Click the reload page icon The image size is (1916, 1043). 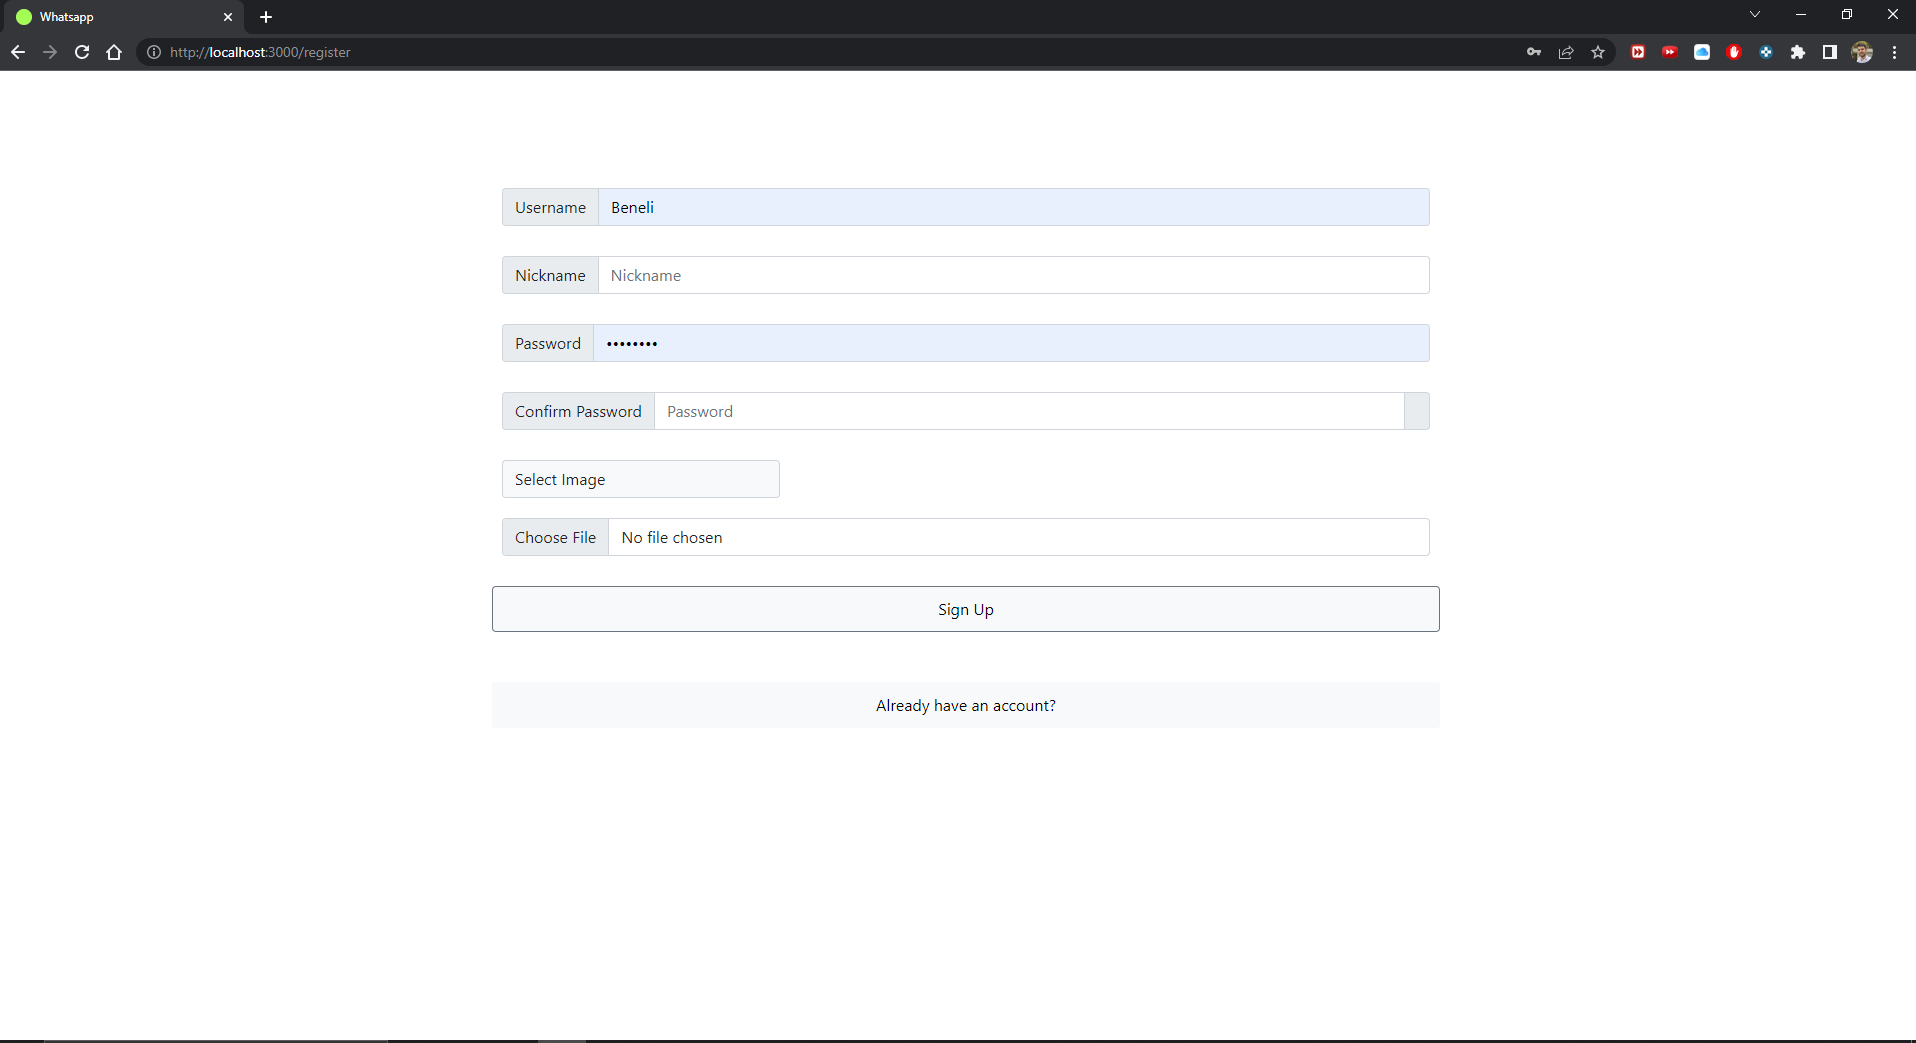(x=82, y=52)
